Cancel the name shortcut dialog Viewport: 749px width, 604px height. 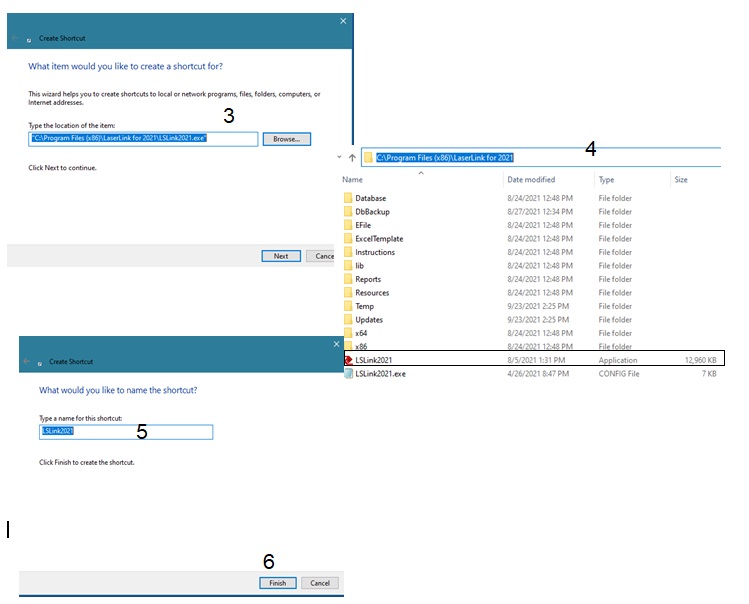(x=320, y=583)
